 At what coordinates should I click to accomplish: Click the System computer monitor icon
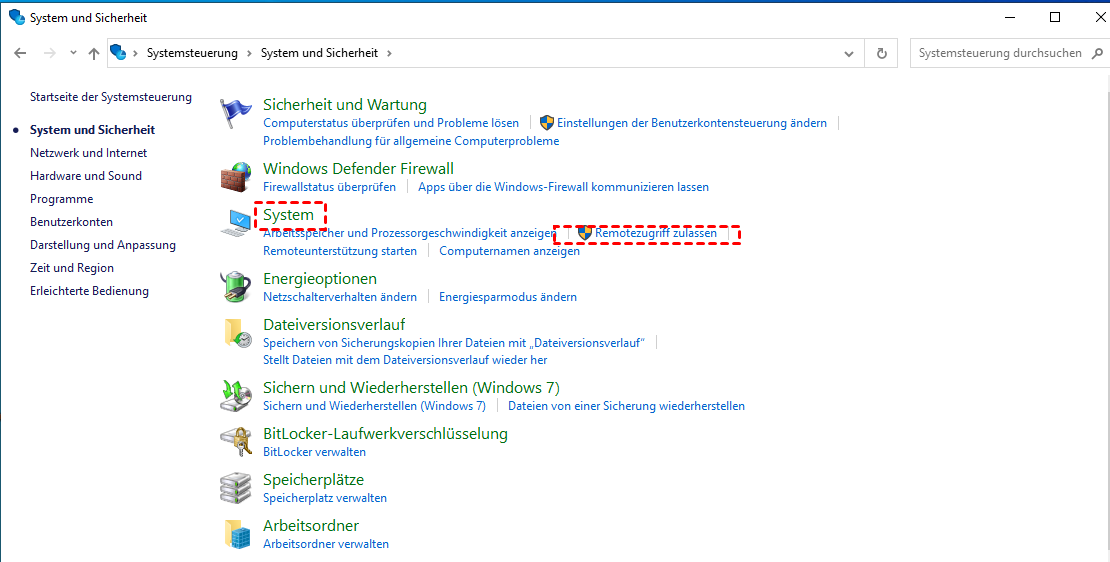pyautogui.click(x=236, y=223)
